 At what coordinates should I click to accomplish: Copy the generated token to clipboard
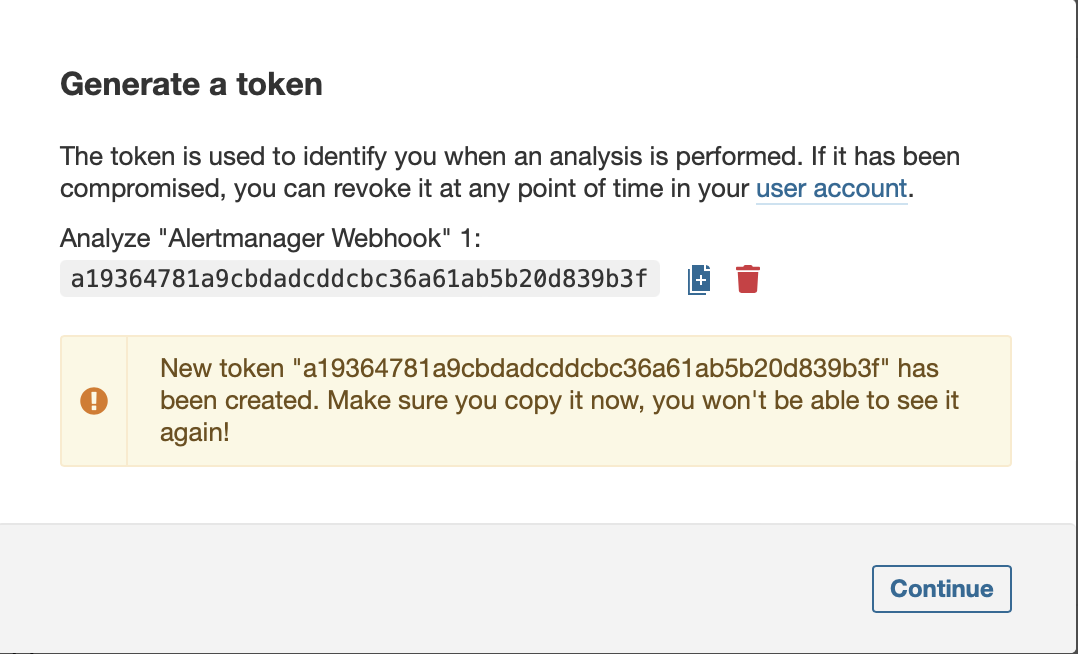tap(699, 280)
